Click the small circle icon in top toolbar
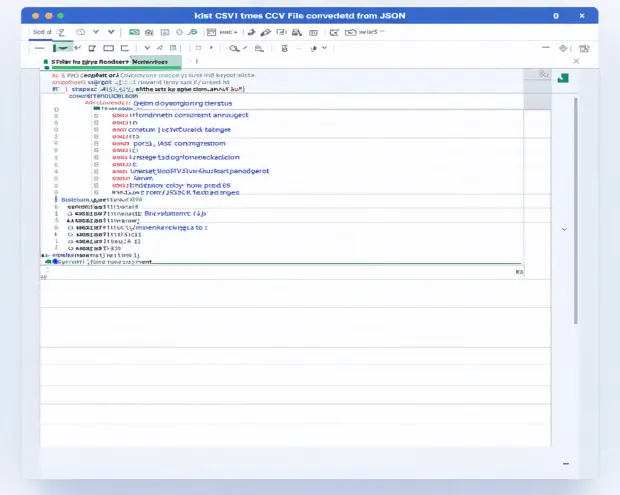Screen dimensions: 620x495 179,32
